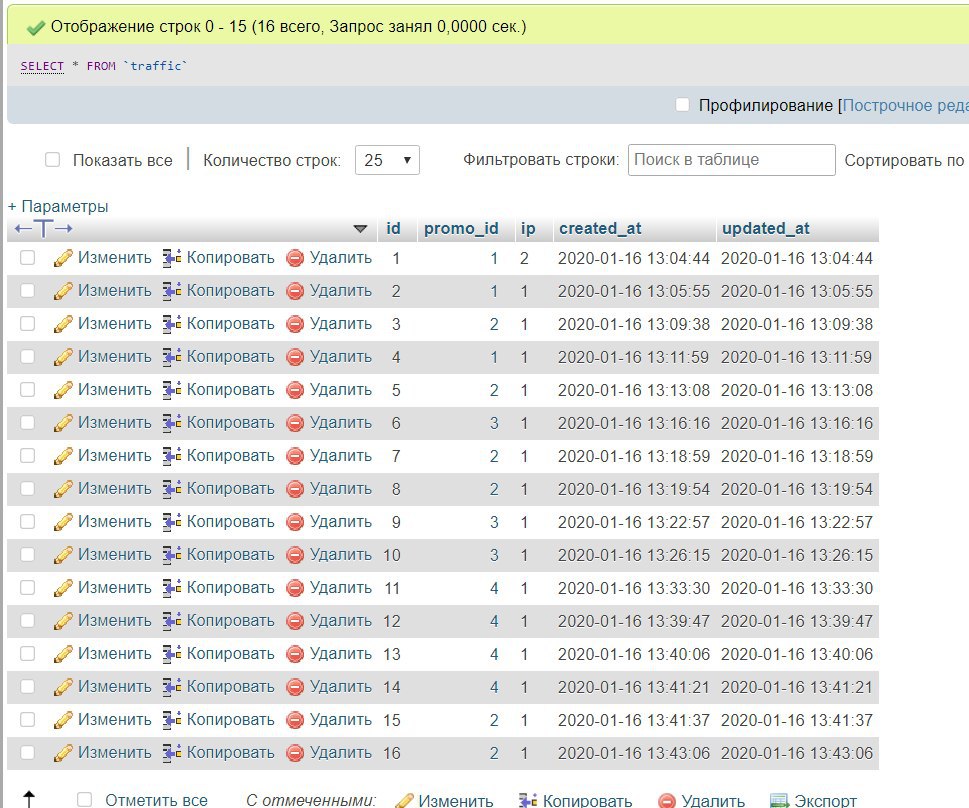This screenshot has width=969, height=808.
Task: Click the bottom delete icon for checked rows
Action: (x=667, y=800)
